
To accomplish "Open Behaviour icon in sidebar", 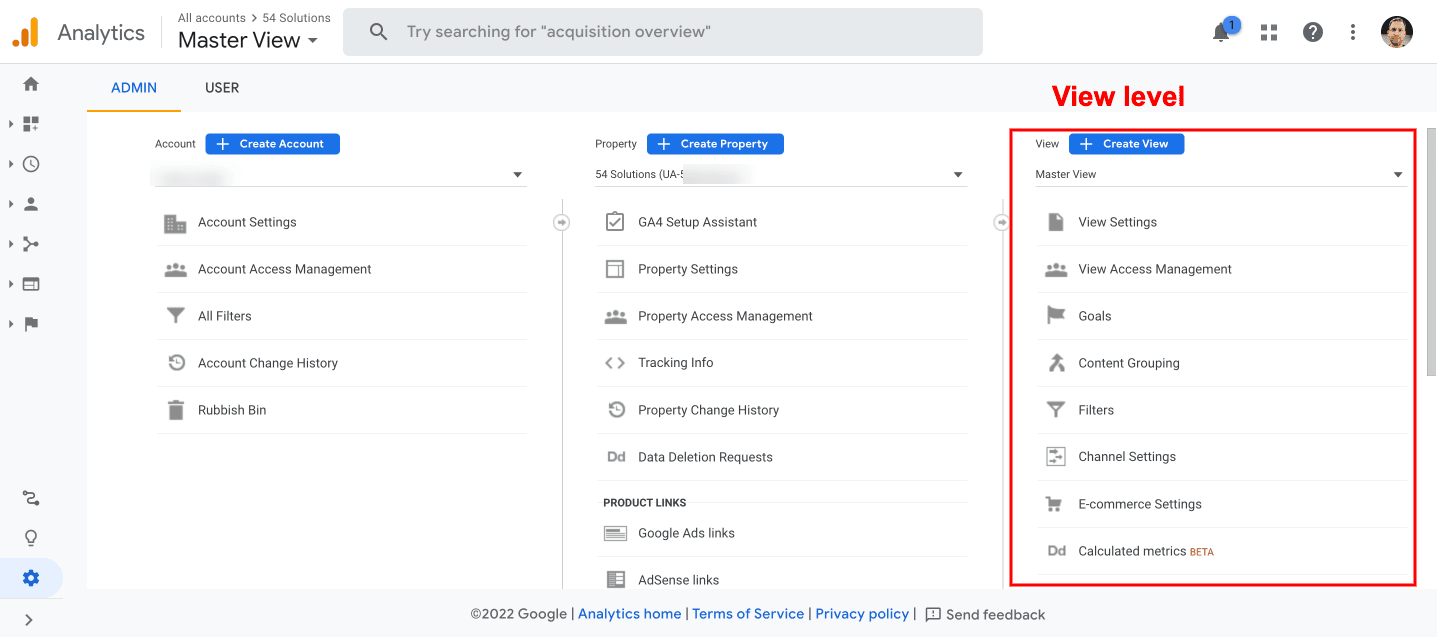I will pyautogui.click(x=31, y=284).
